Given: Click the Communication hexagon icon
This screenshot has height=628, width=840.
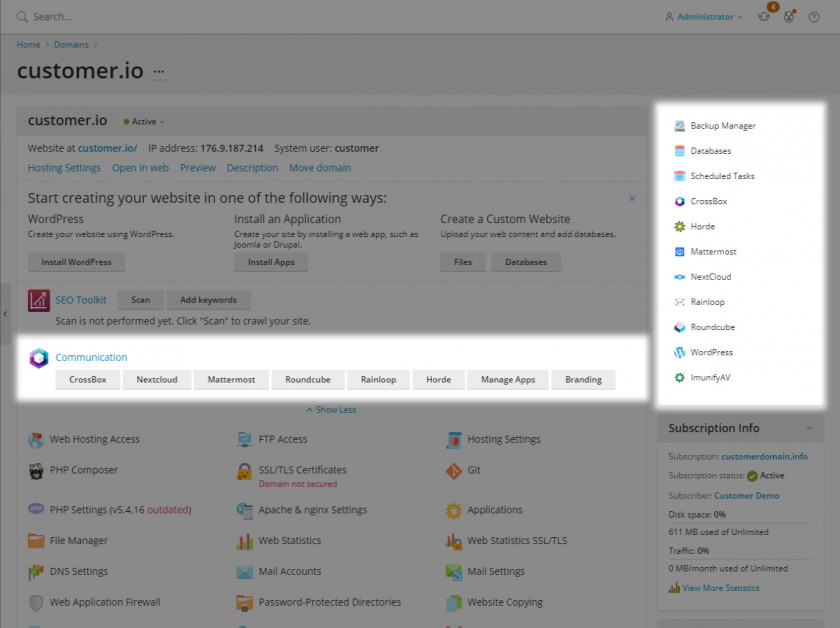Looking at the screenshot, I should click(39, 358).
